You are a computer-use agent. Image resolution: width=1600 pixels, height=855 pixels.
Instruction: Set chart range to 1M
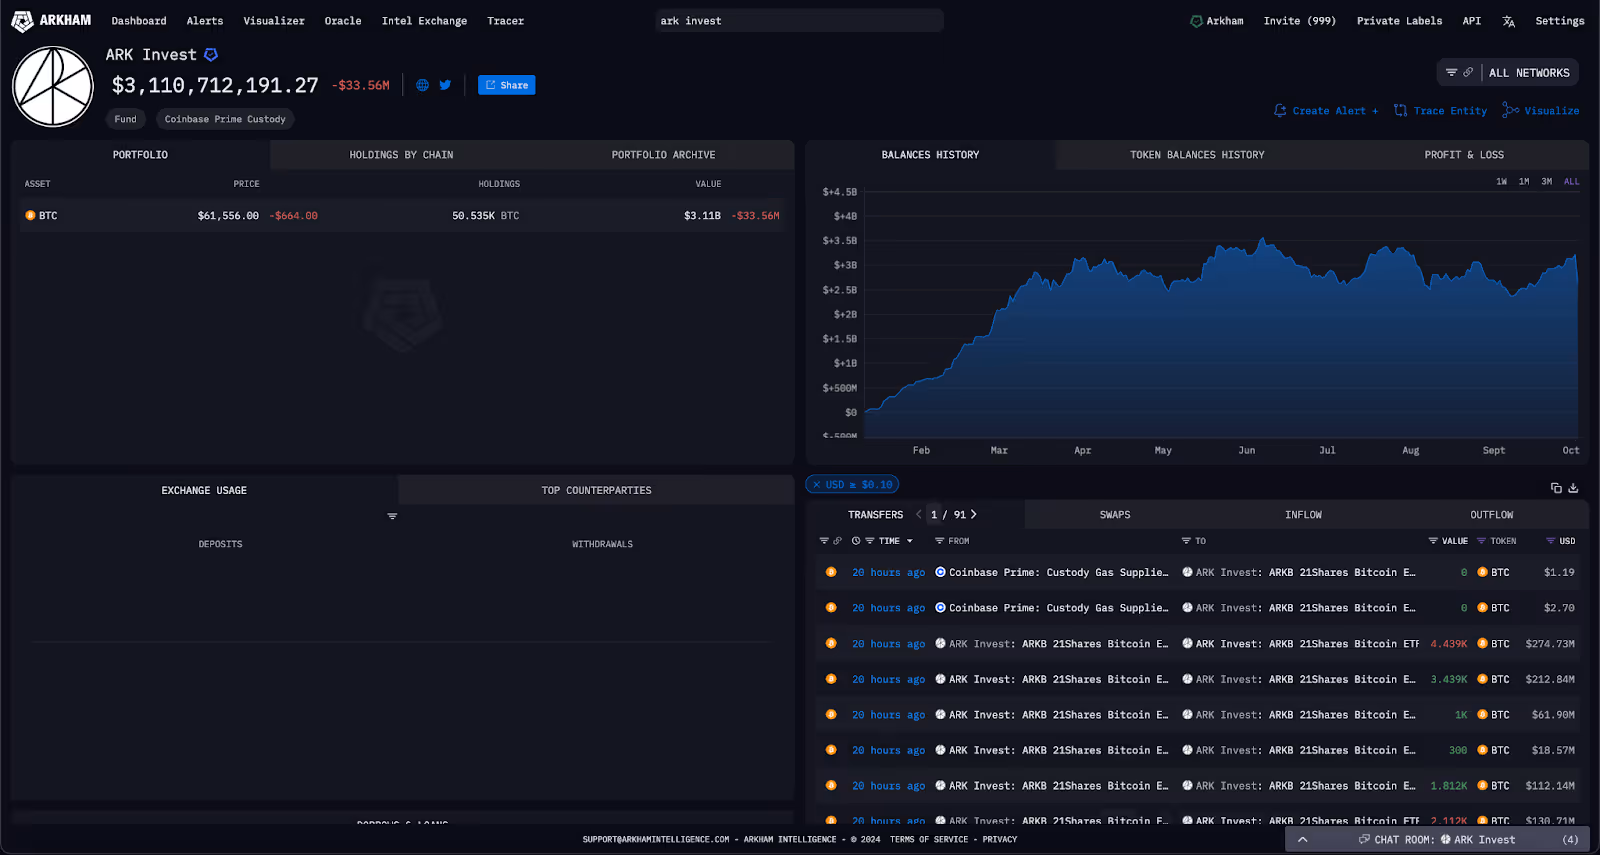pyautogui.click(x=1524, y=182)
